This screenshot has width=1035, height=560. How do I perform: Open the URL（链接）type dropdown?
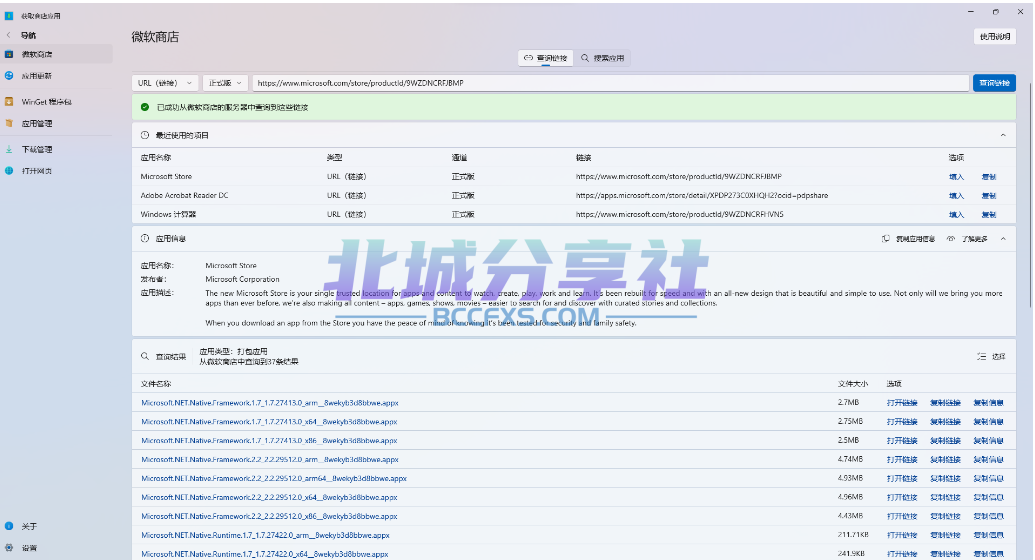tap(164, 83)
